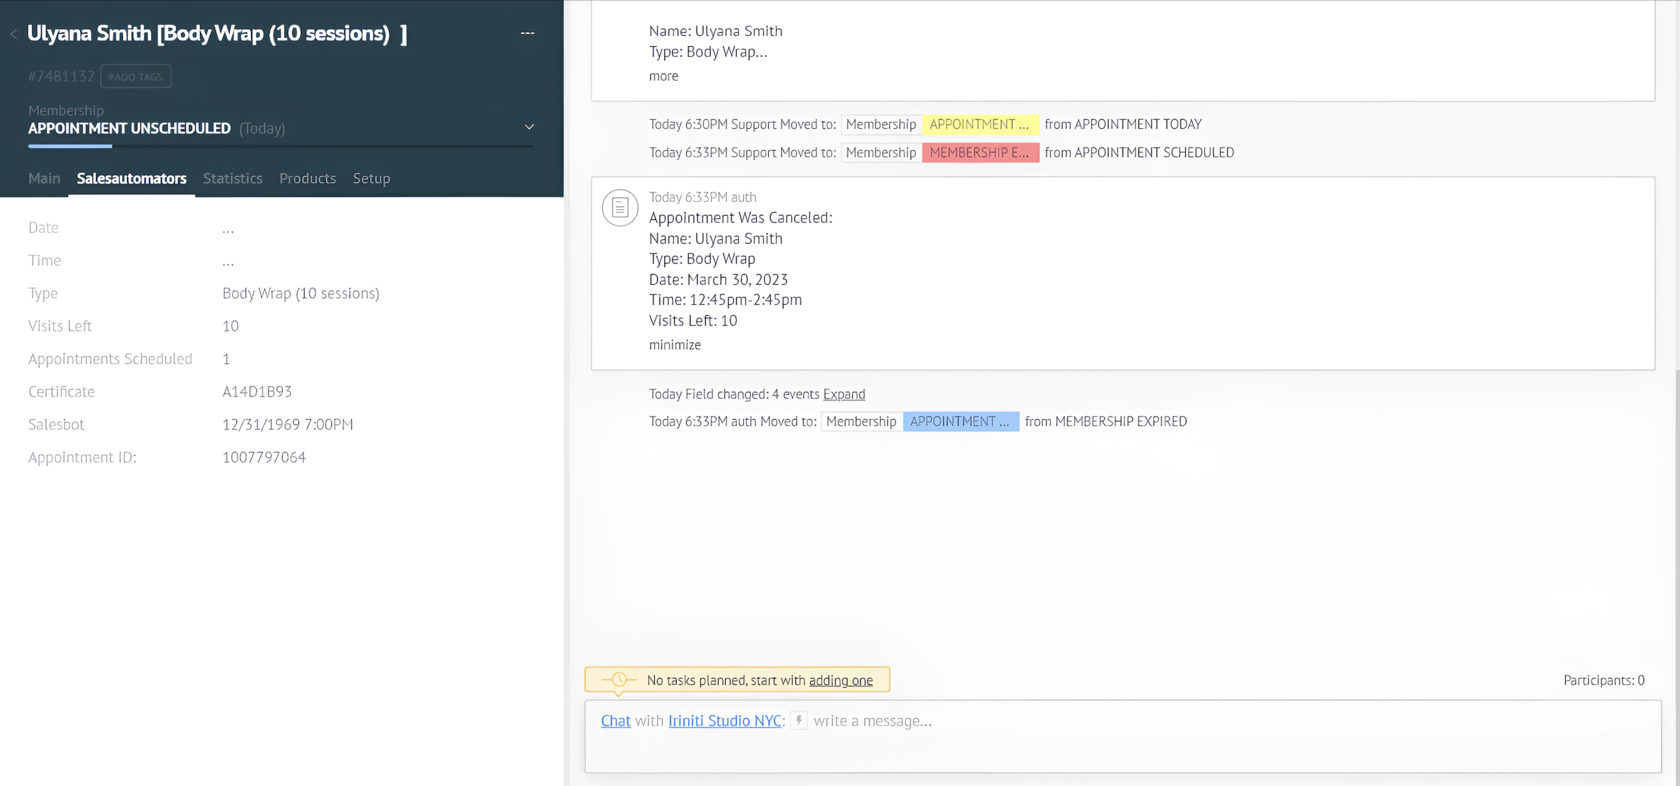The width and height of the screenshot is (1680, 786).
Task: Click the 'adding one' task link
Action: pyautogui.click(x=840, y=680)
